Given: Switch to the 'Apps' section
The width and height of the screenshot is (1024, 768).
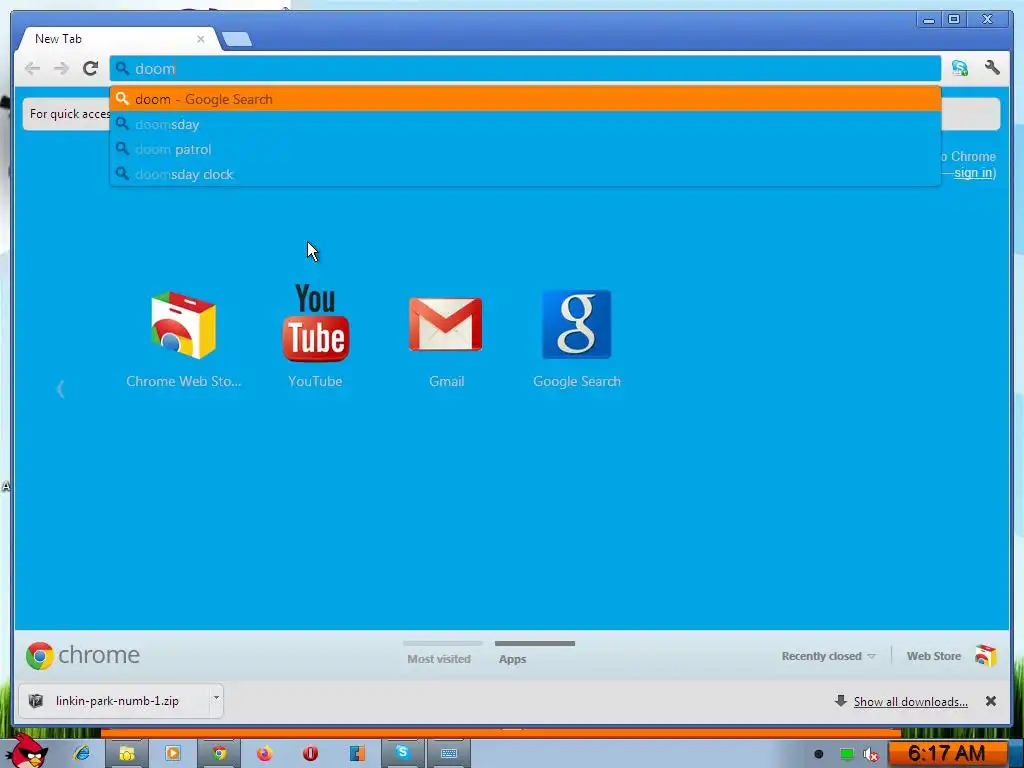Looking at the screenshot, I should (513, 658).
